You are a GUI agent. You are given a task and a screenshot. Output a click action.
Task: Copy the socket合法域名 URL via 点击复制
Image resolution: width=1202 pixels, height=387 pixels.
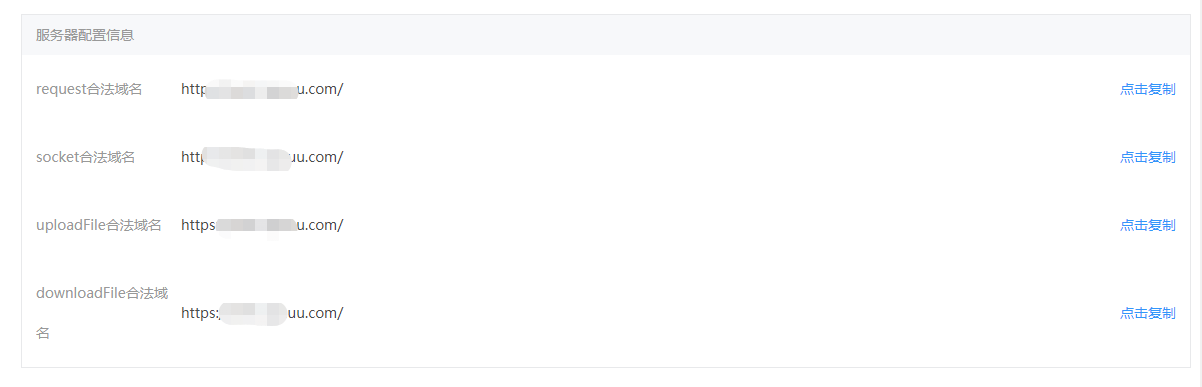pos(1147,157)
